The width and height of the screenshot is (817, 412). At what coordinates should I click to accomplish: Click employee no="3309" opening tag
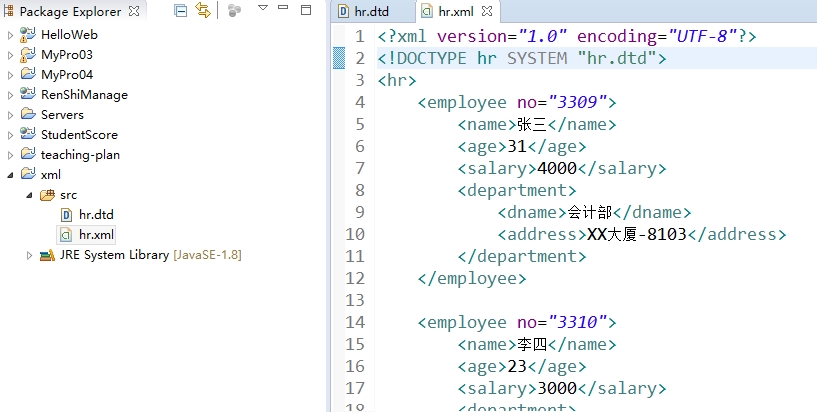(517, 102)
